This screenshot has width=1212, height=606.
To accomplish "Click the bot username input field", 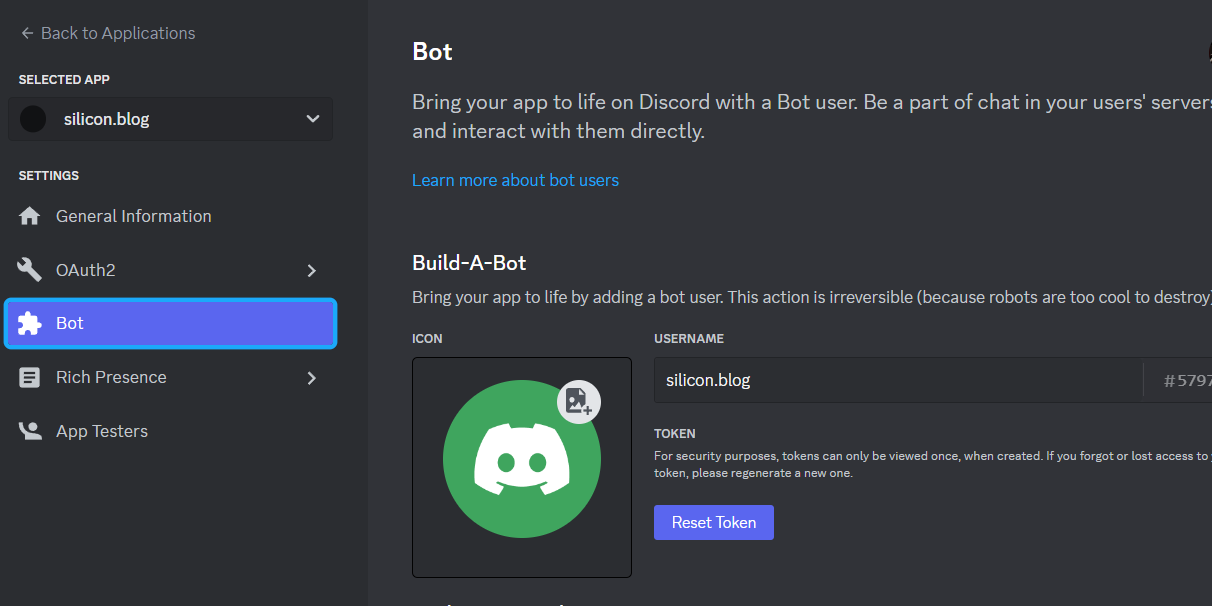I will 898,380.
